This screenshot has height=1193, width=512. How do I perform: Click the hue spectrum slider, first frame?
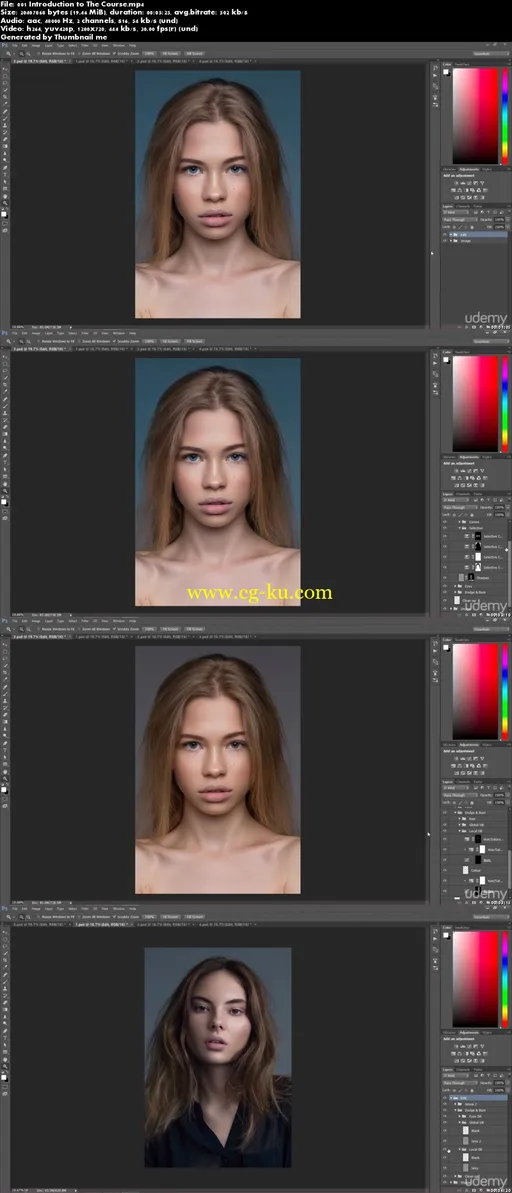[505, 116]
